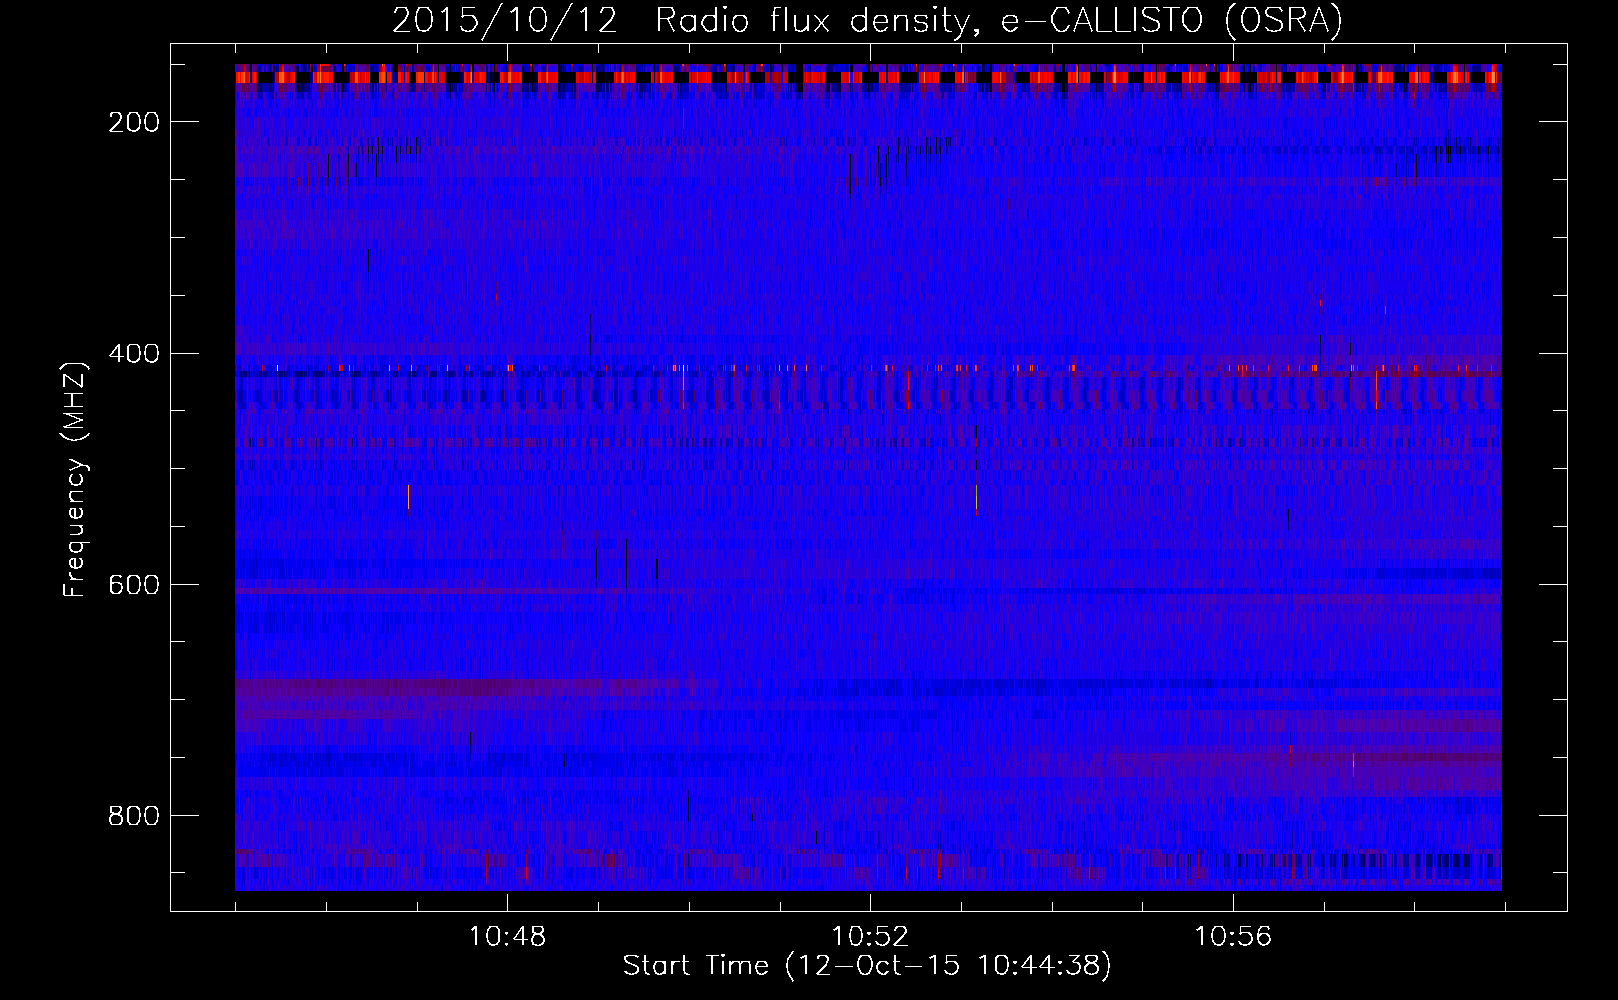Click the 10:48 time tick label
The width and height of the screenshot is (1618, 1000).
508,937
